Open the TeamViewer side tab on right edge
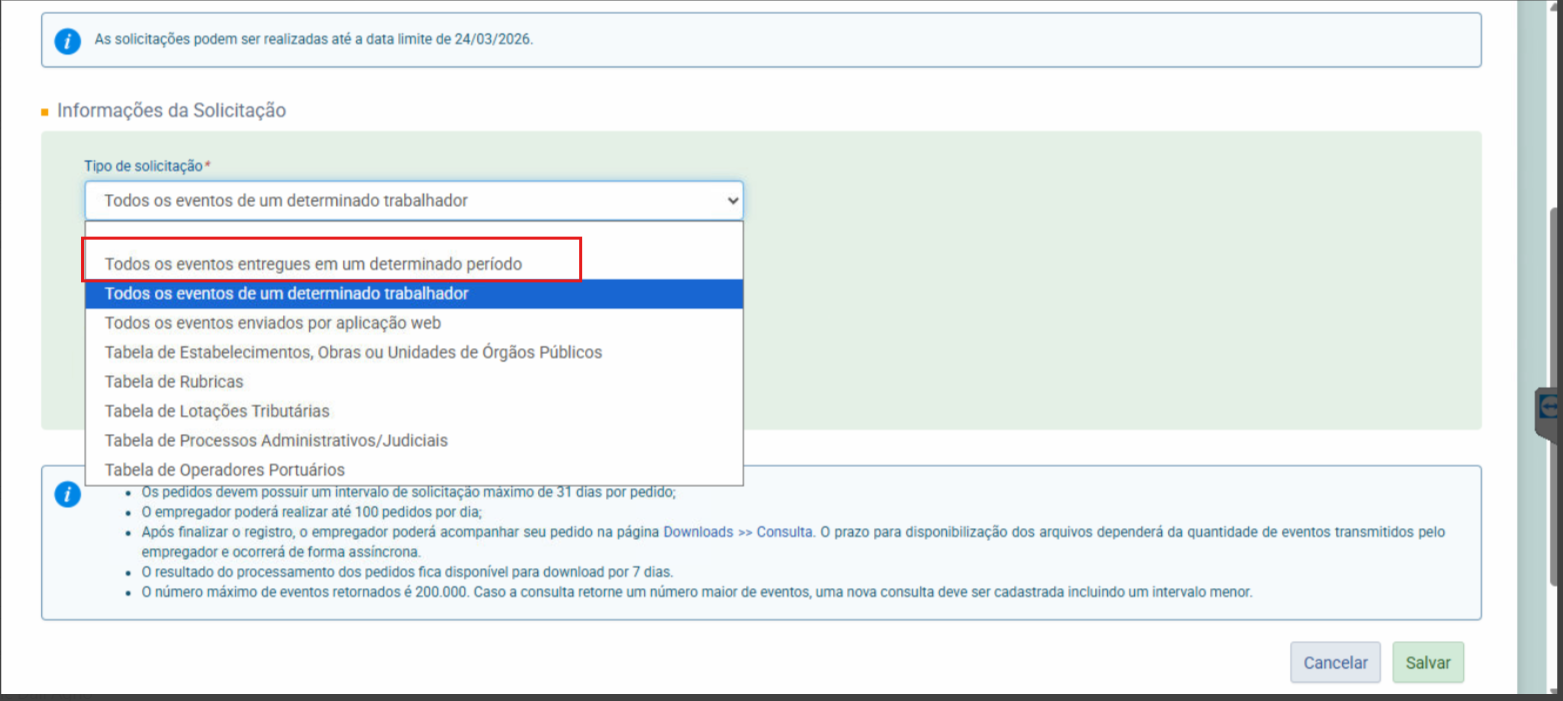 coord(1549,406)
